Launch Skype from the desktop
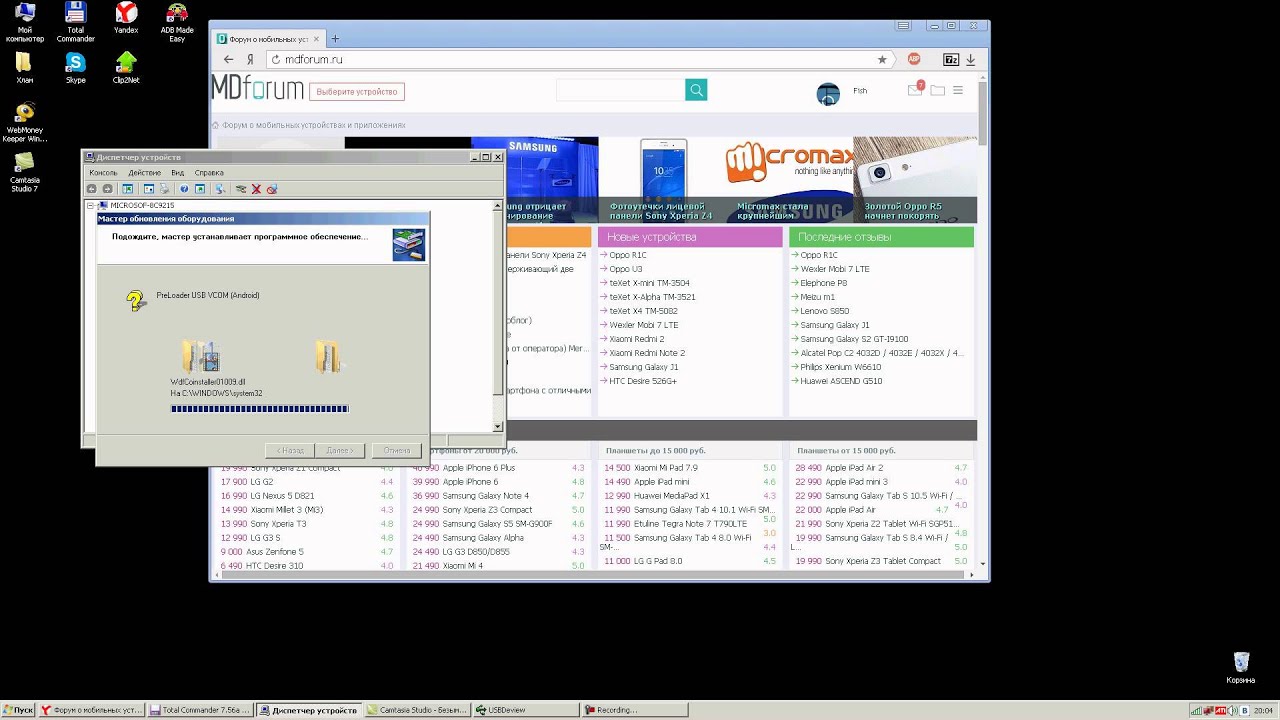This screenshot has height=720, width=1280. (75, 68)
